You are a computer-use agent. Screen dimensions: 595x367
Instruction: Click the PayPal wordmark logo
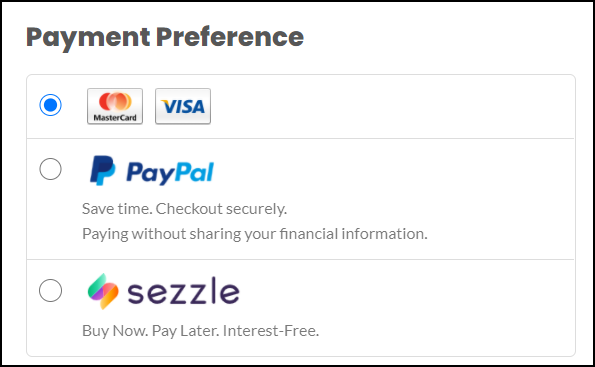pyautogui.click(x=170, y=173)
